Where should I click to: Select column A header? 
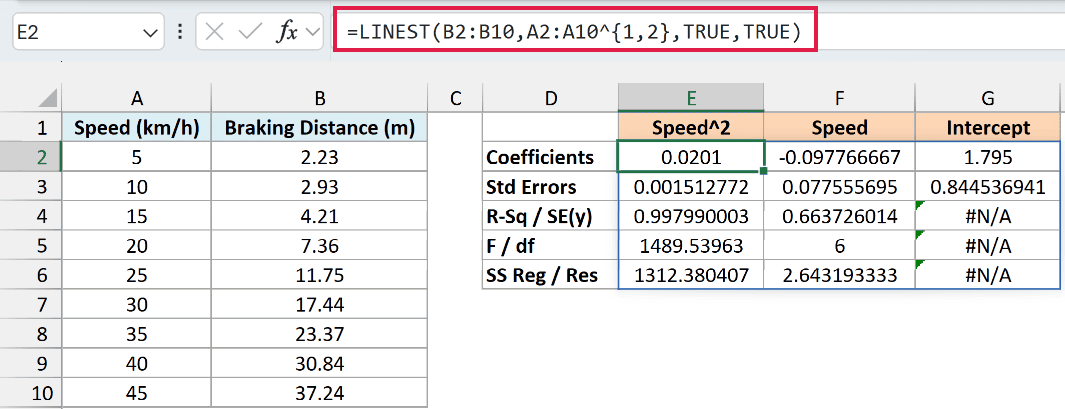tap(137, 99)
